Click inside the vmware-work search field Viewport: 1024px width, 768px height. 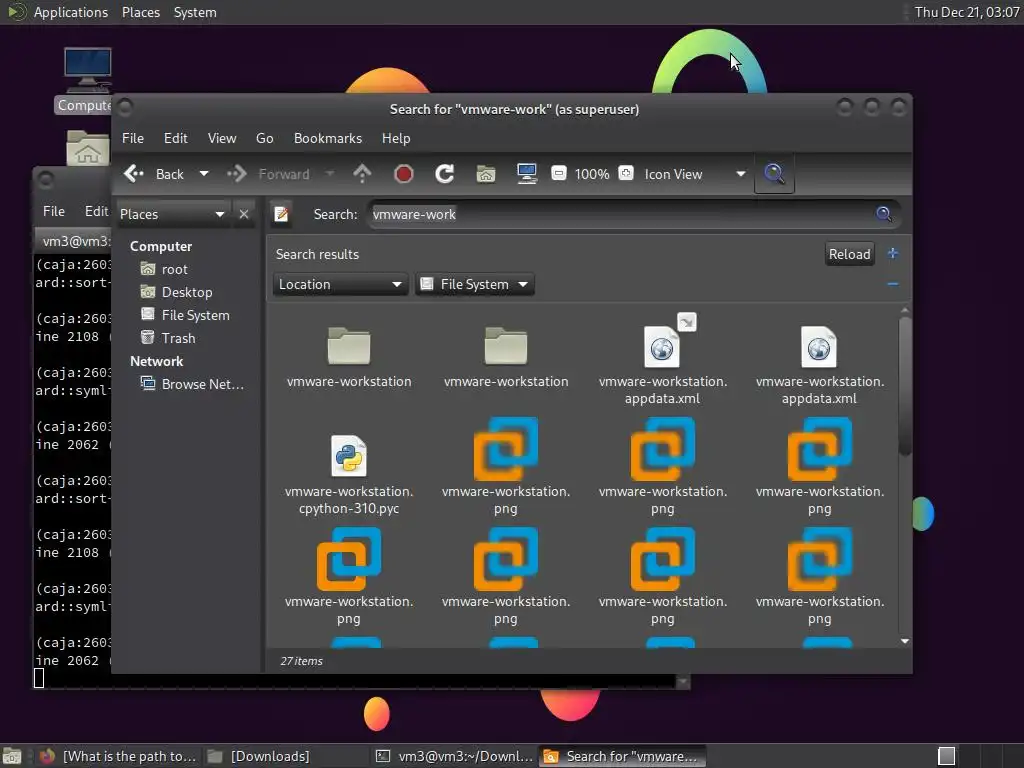pos(620,214)
